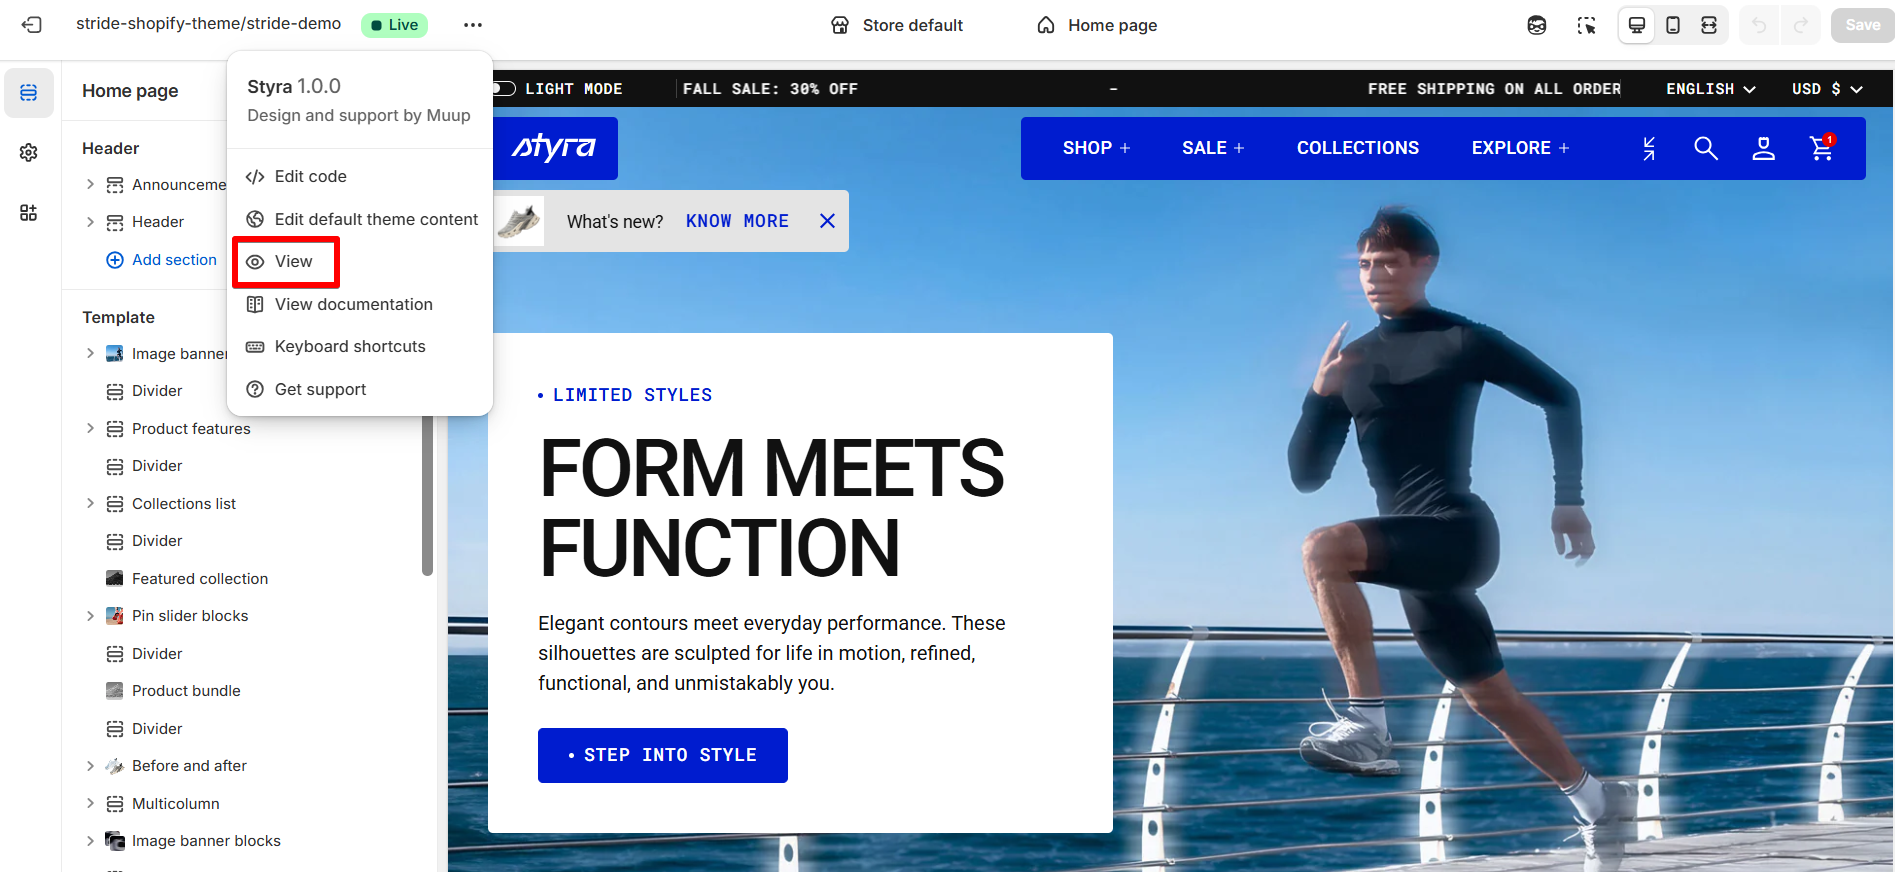This screenshot has width=1895, height=872.
Task: Select the sections panel icon
Action: pyautogui.click(x=29, y=92)
